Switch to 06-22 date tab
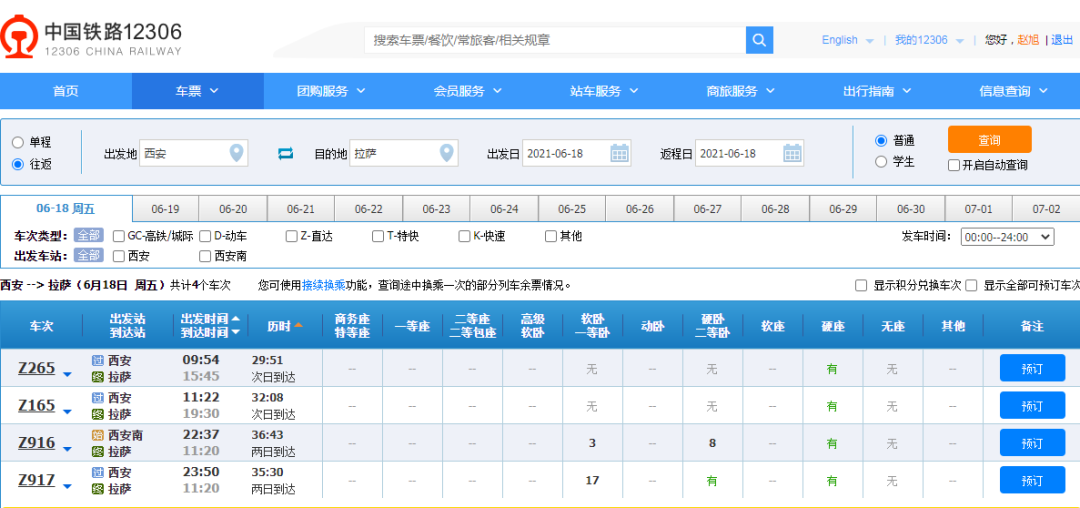1080x508 pixels. tap(368, 209)
